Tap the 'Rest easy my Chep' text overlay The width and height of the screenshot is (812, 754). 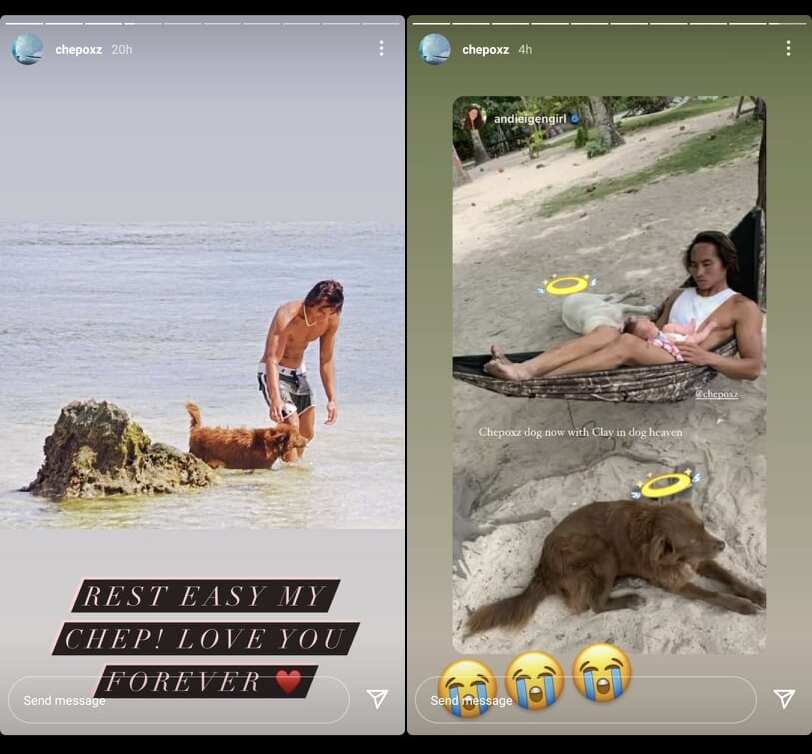206,638
